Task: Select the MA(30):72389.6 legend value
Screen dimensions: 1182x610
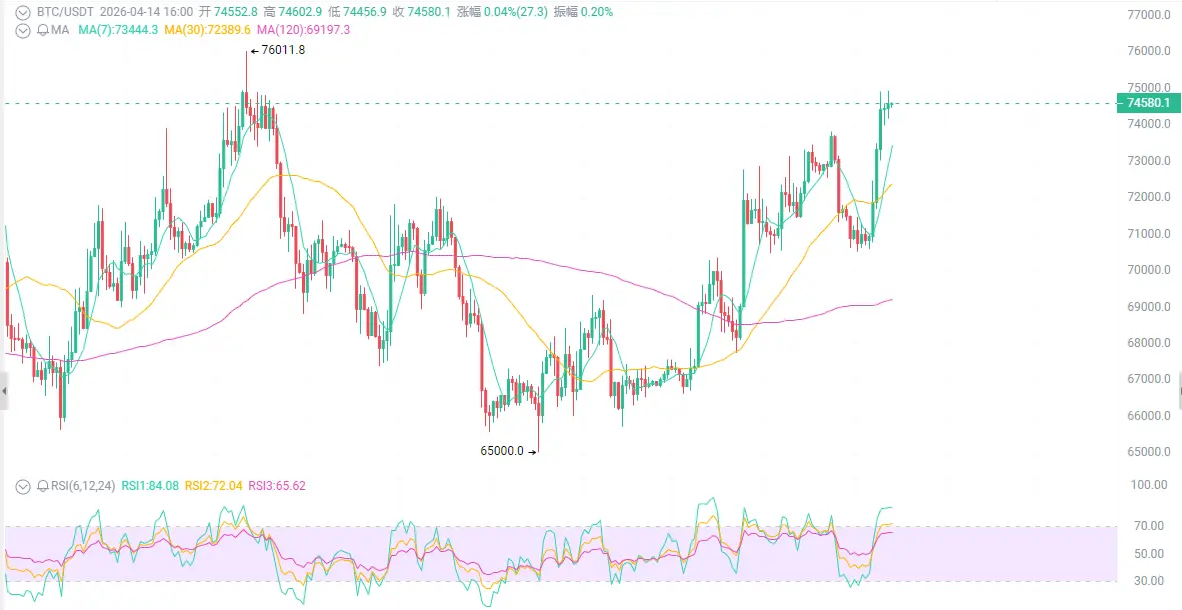Action: [207, 30]
